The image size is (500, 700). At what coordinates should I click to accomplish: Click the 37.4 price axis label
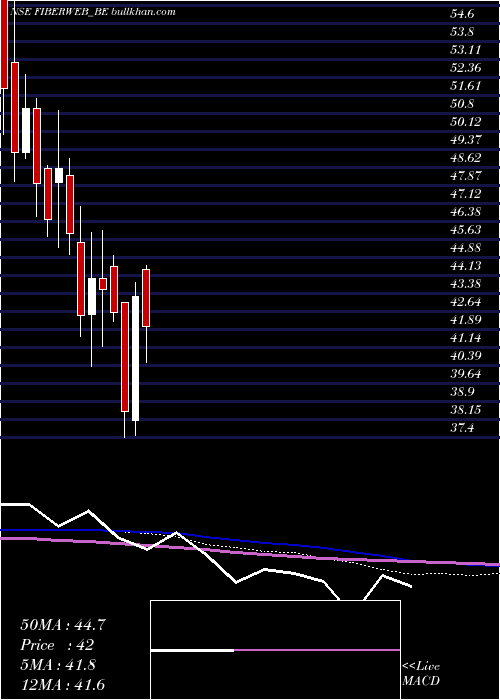click(462, 428)
